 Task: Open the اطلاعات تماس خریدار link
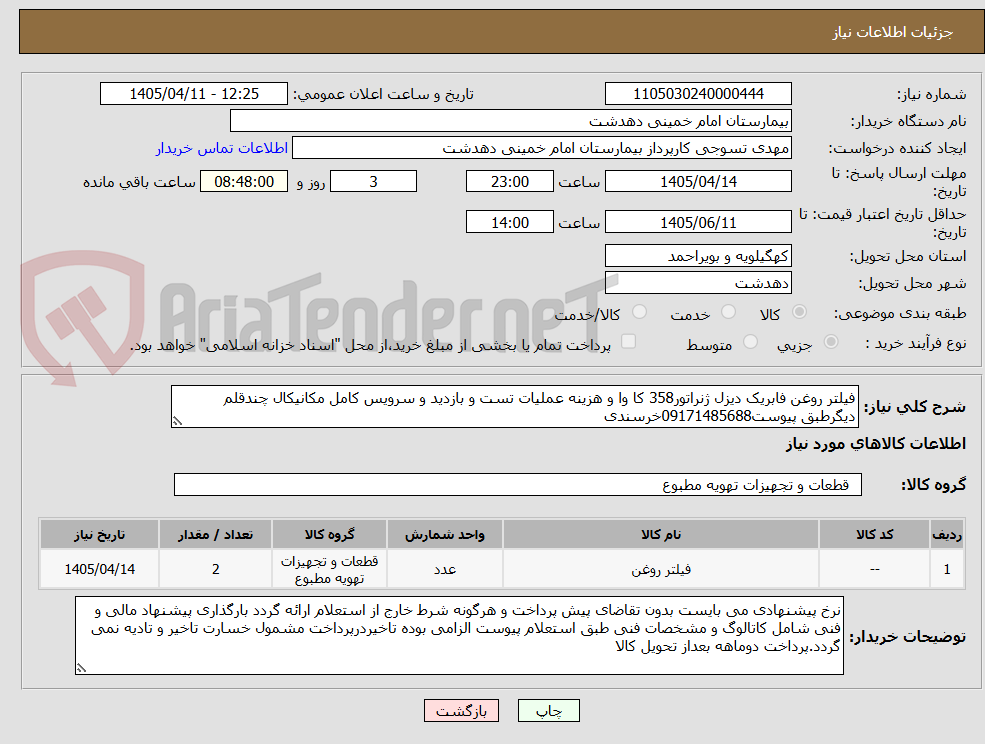click(222, 148)
